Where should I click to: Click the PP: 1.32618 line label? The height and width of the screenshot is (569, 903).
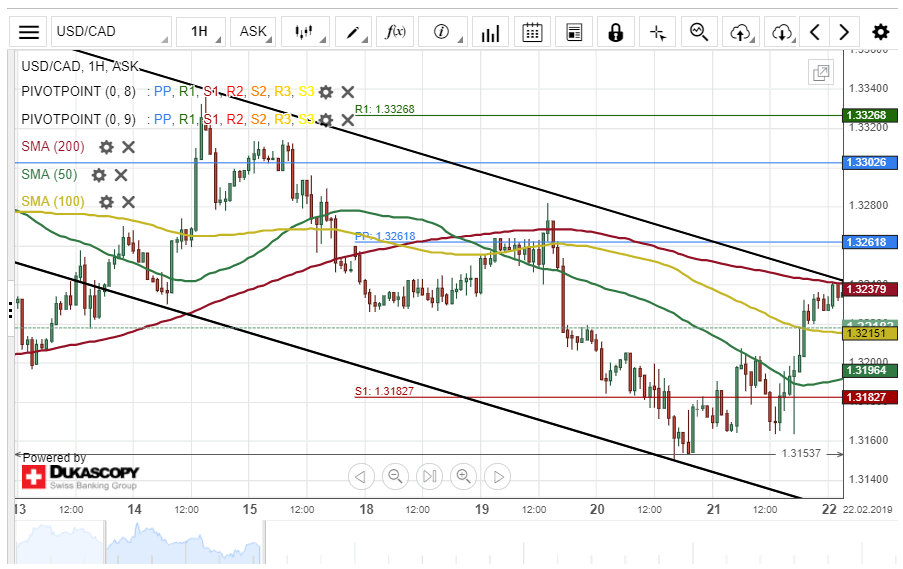click(x=385, y=236)
